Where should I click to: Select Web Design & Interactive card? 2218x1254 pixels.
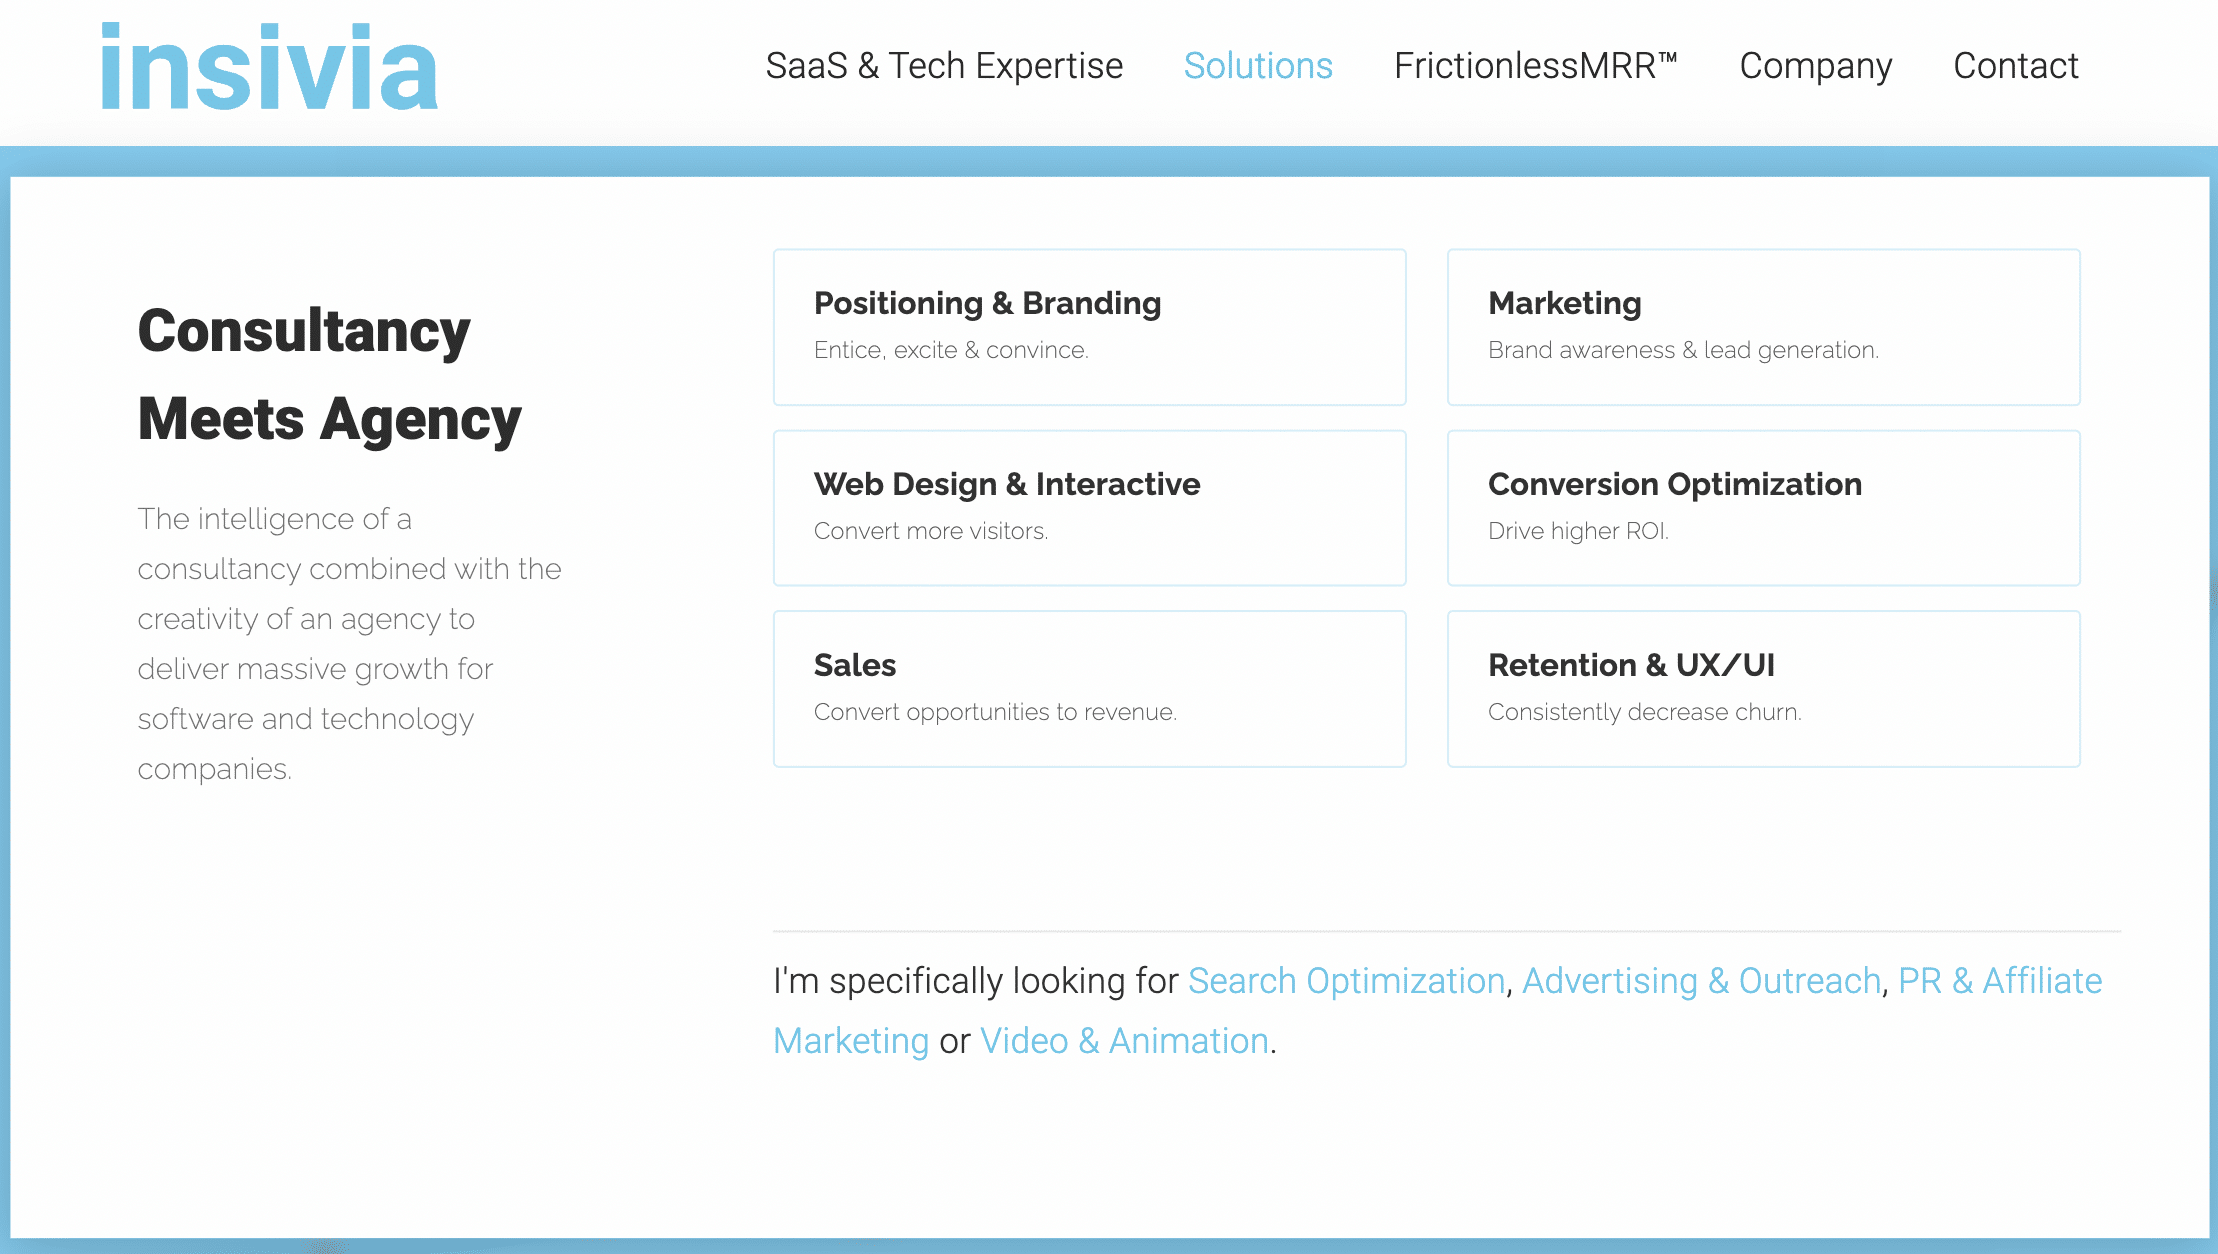tap(1090, 508)
